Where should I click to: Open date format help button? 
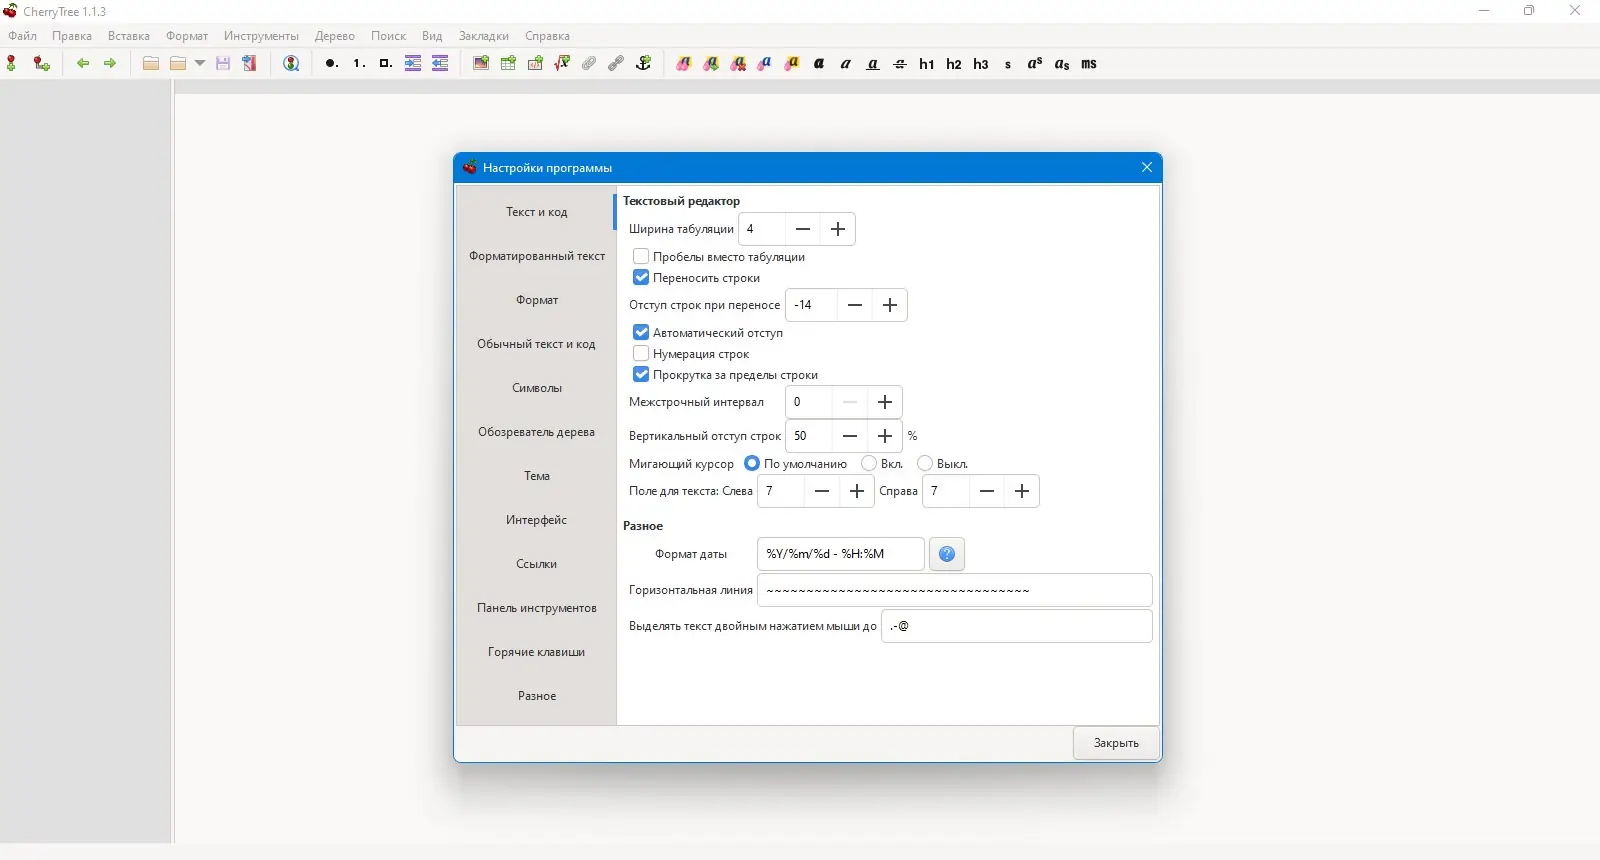point(947,554)
